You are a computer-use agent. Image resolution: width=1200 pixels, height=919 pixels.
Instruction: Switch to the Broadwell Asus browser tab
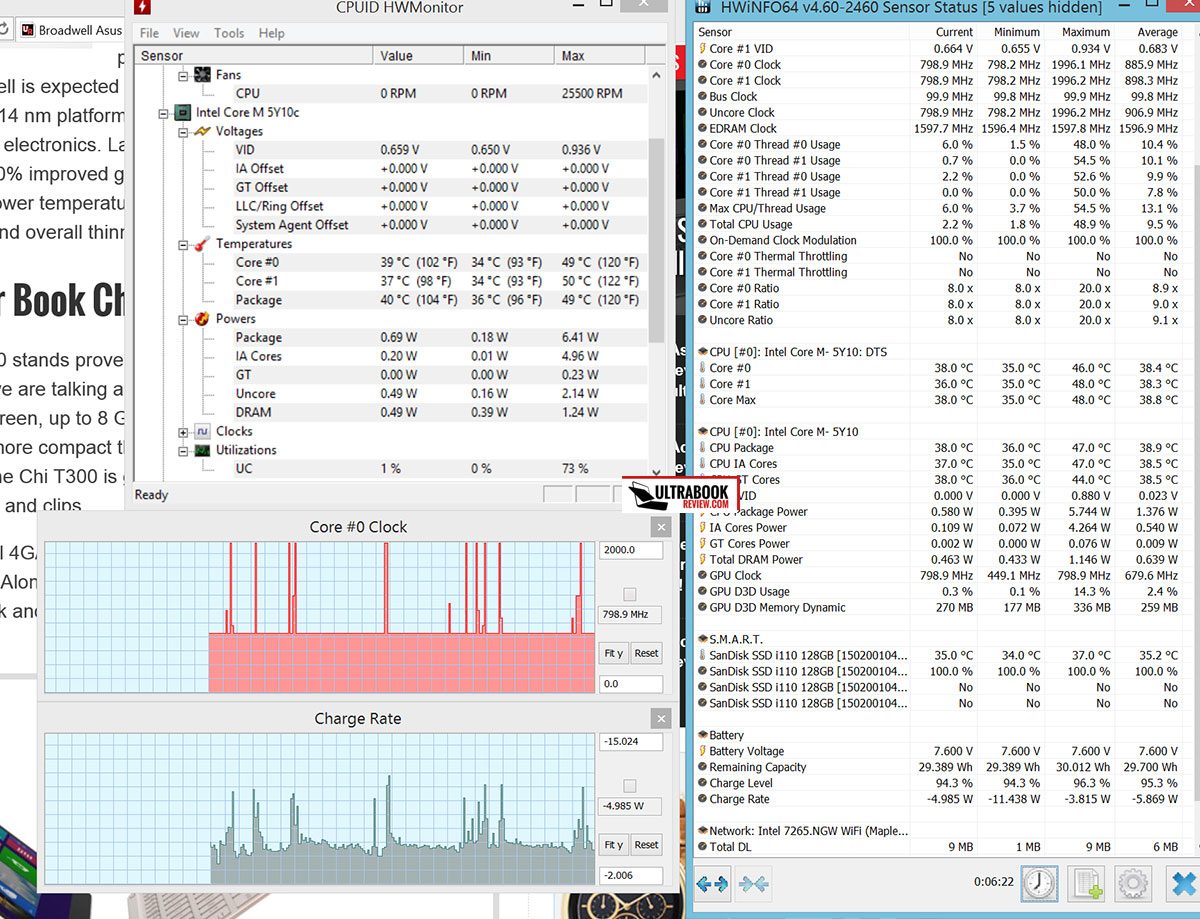coord(69,30)
